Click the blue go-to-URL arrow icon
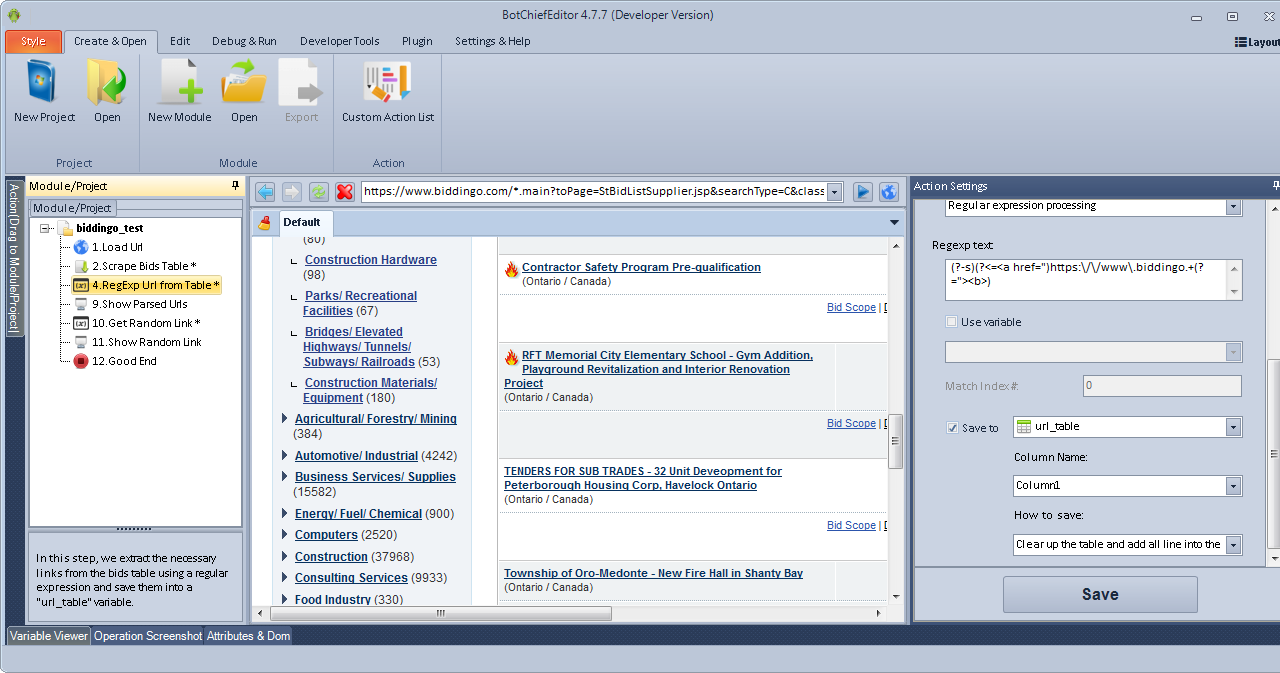Viewport: 1280px width, 673px height. (863, 192)
